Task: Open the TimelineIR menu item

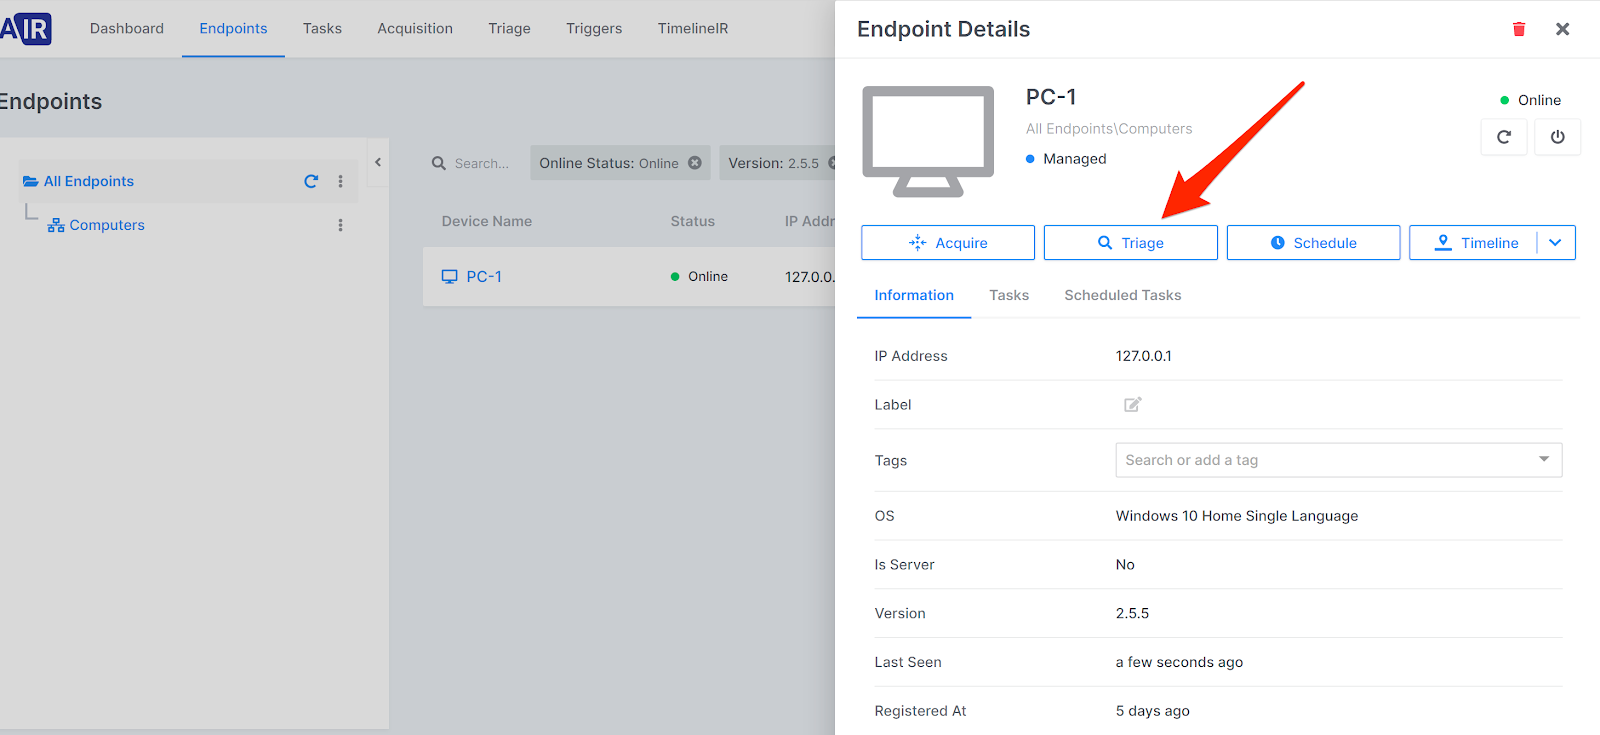Action: pos(692,28)
